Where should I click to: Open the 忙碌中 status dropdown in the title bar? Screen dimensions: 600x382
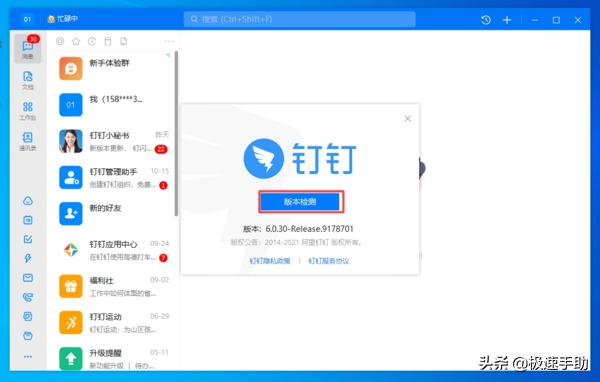coord(63,19)
